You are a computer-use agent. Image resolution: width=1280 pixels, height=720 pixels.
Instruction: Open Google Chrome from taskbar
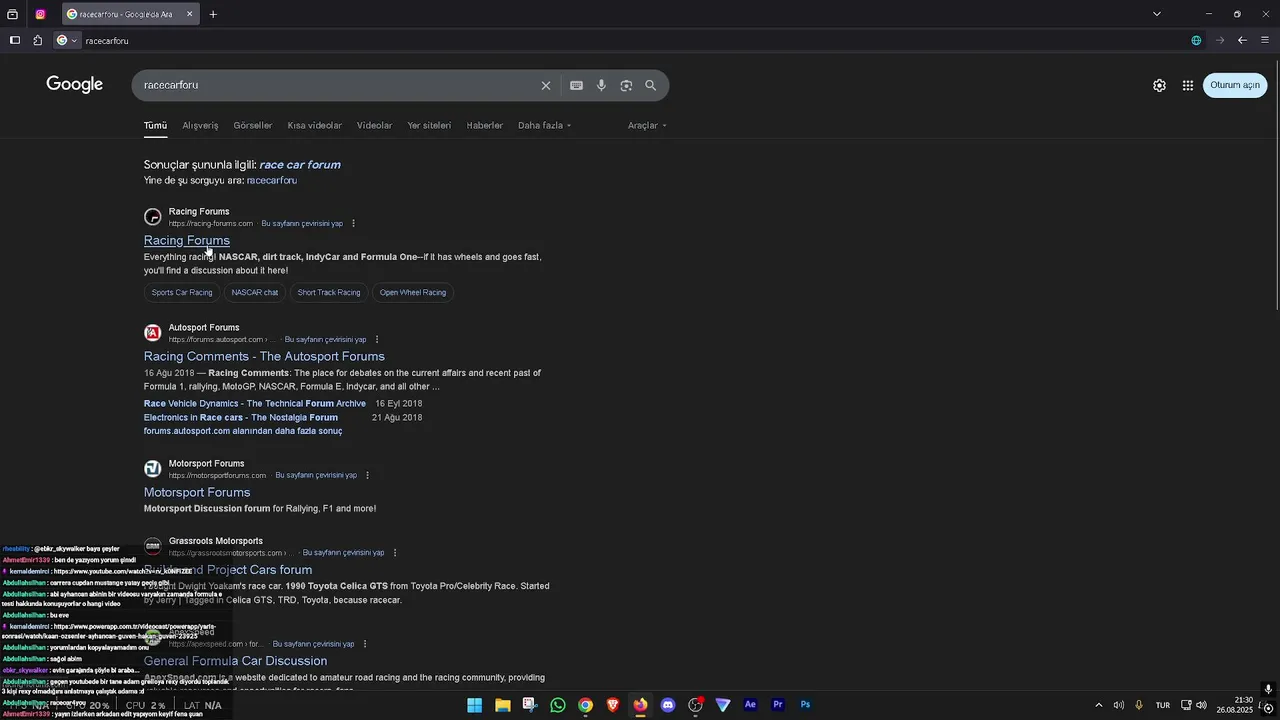click(585, 705)
